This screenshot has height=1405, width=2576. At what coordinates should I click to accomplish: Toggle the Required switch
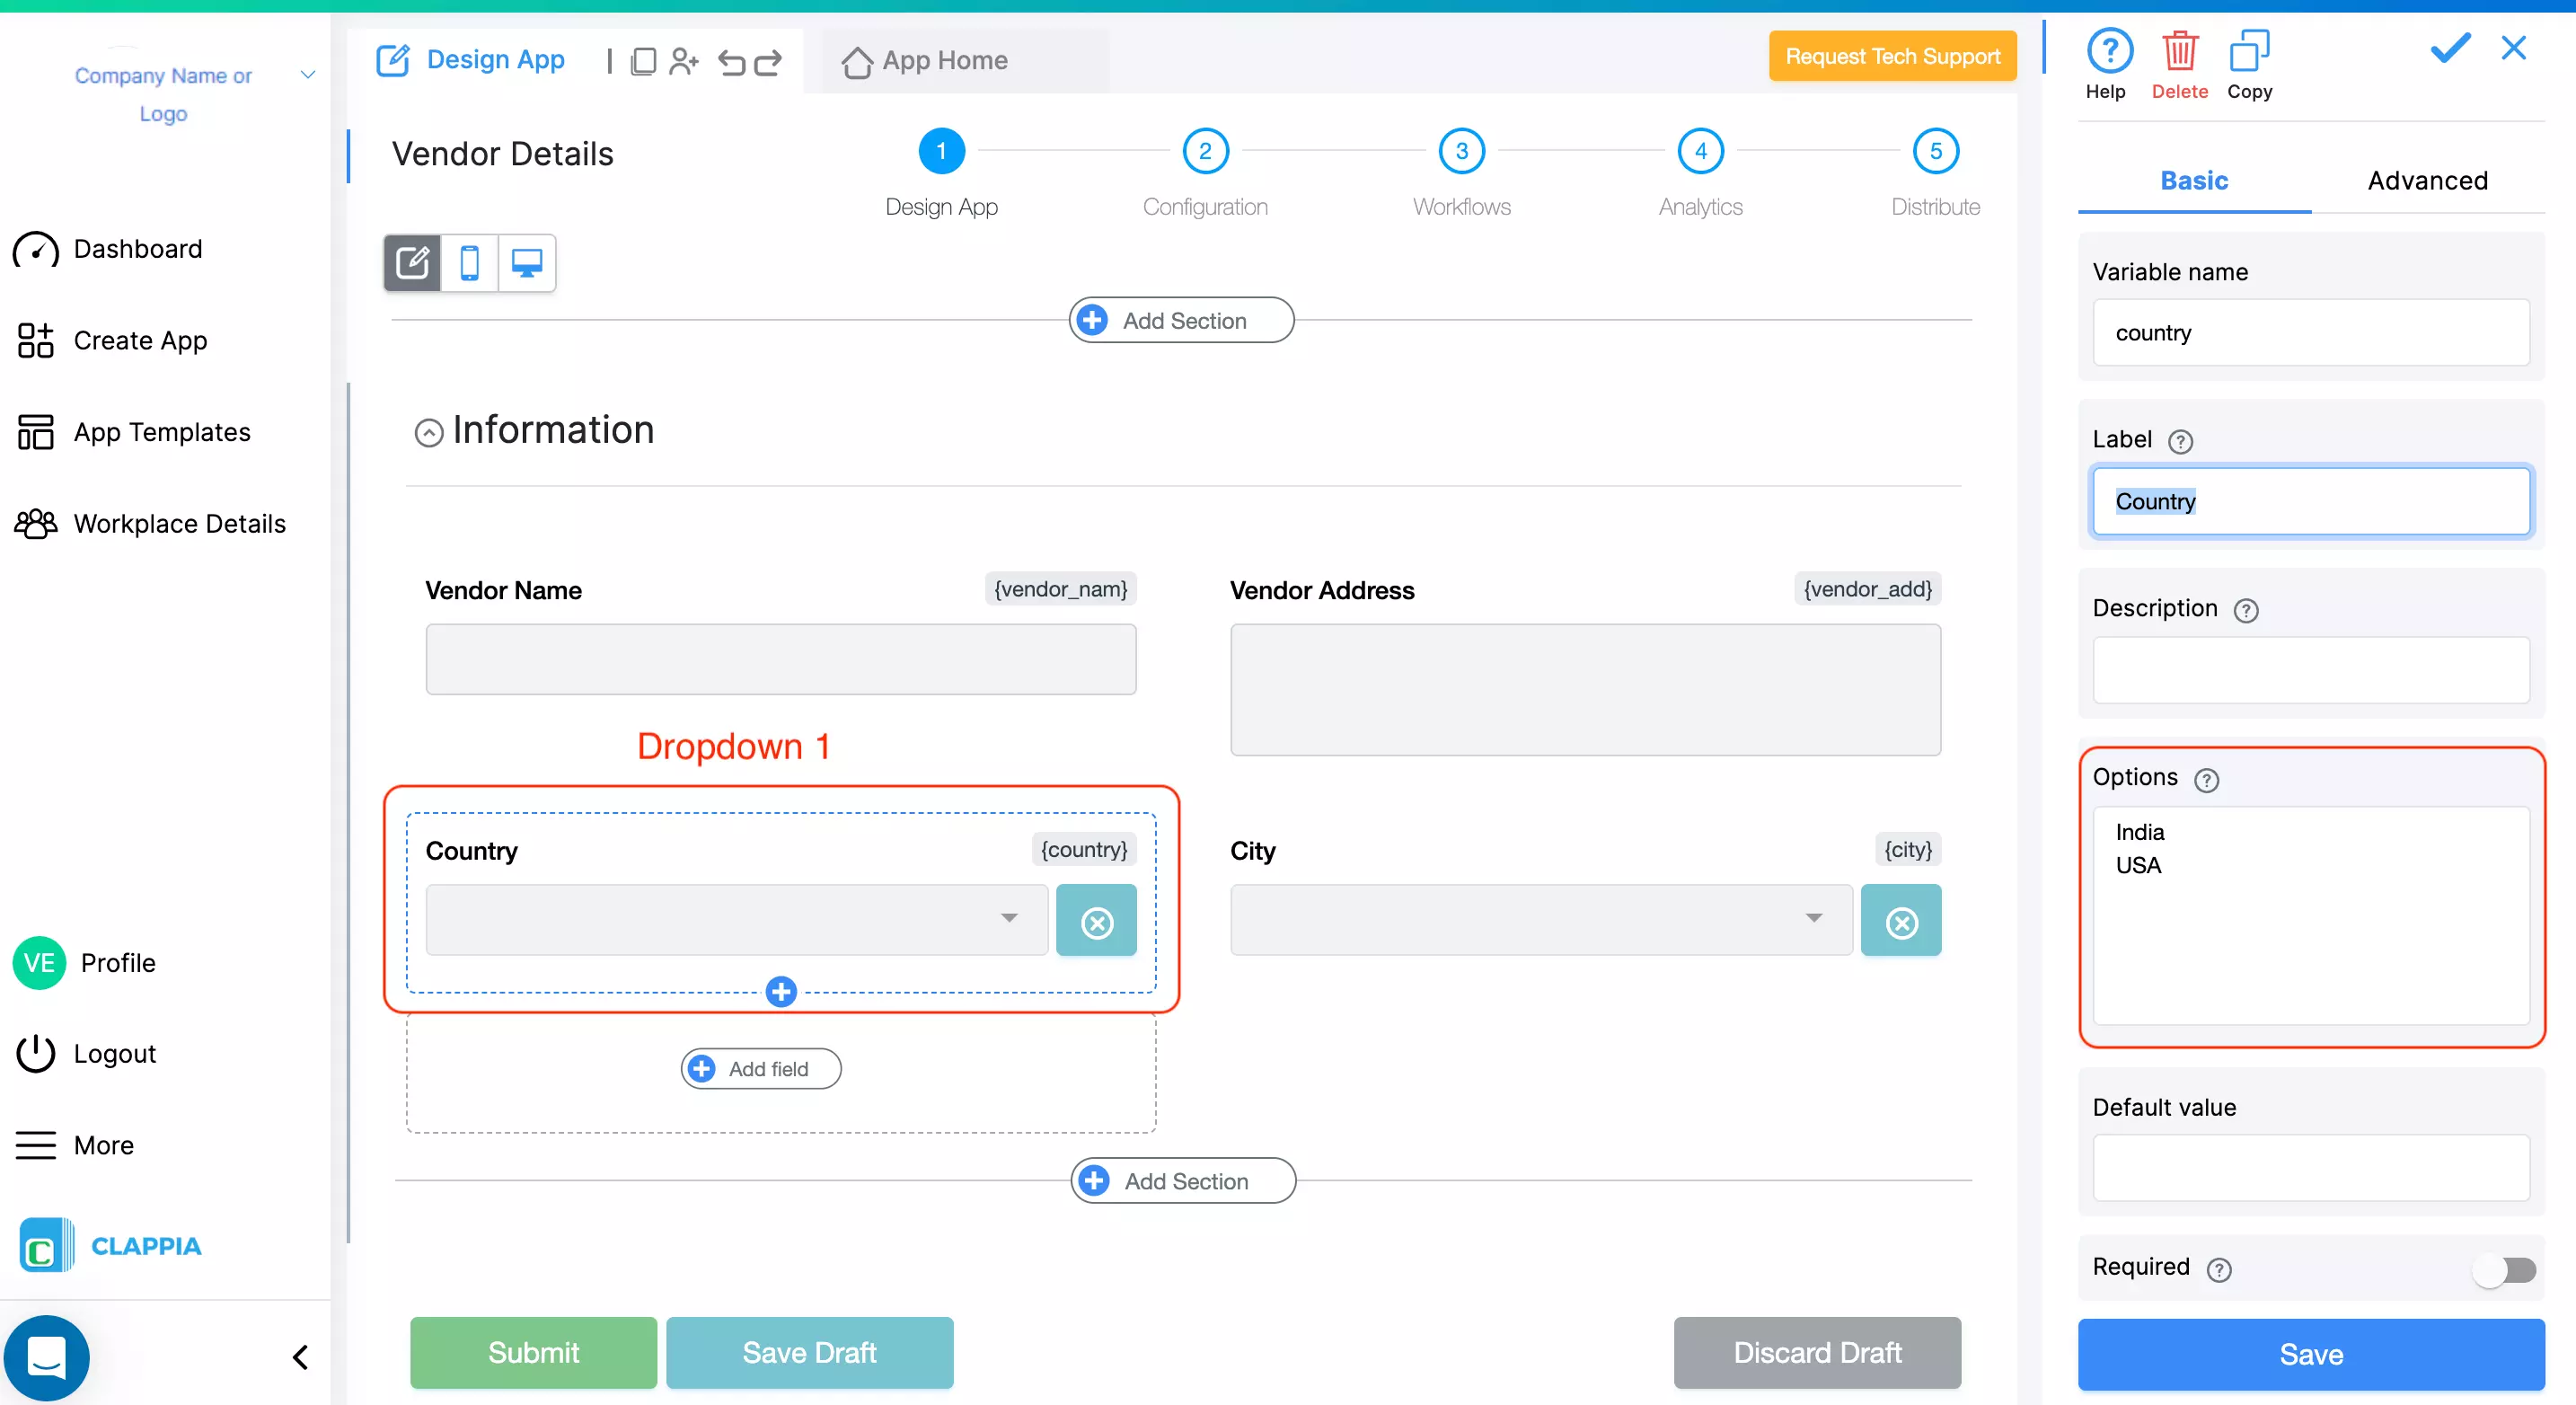pyautogui.click(x=2506, y=1270)
